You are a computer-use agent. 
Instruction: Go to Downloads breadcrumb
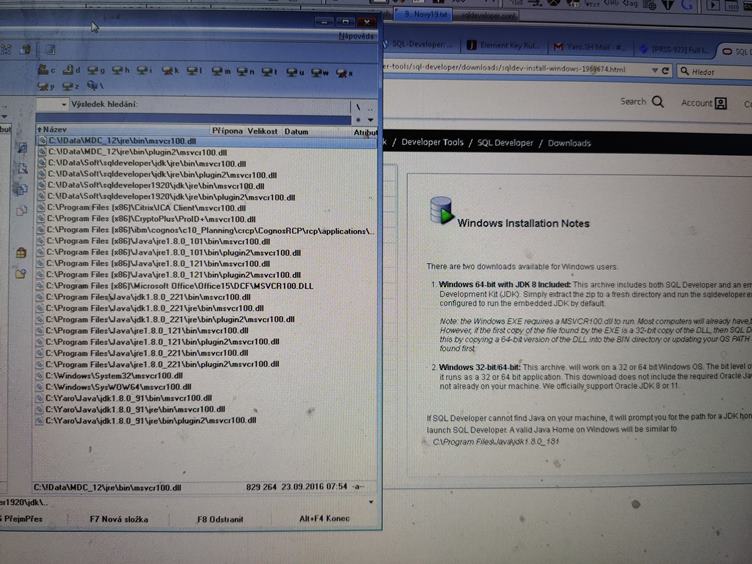coord(569,143)
